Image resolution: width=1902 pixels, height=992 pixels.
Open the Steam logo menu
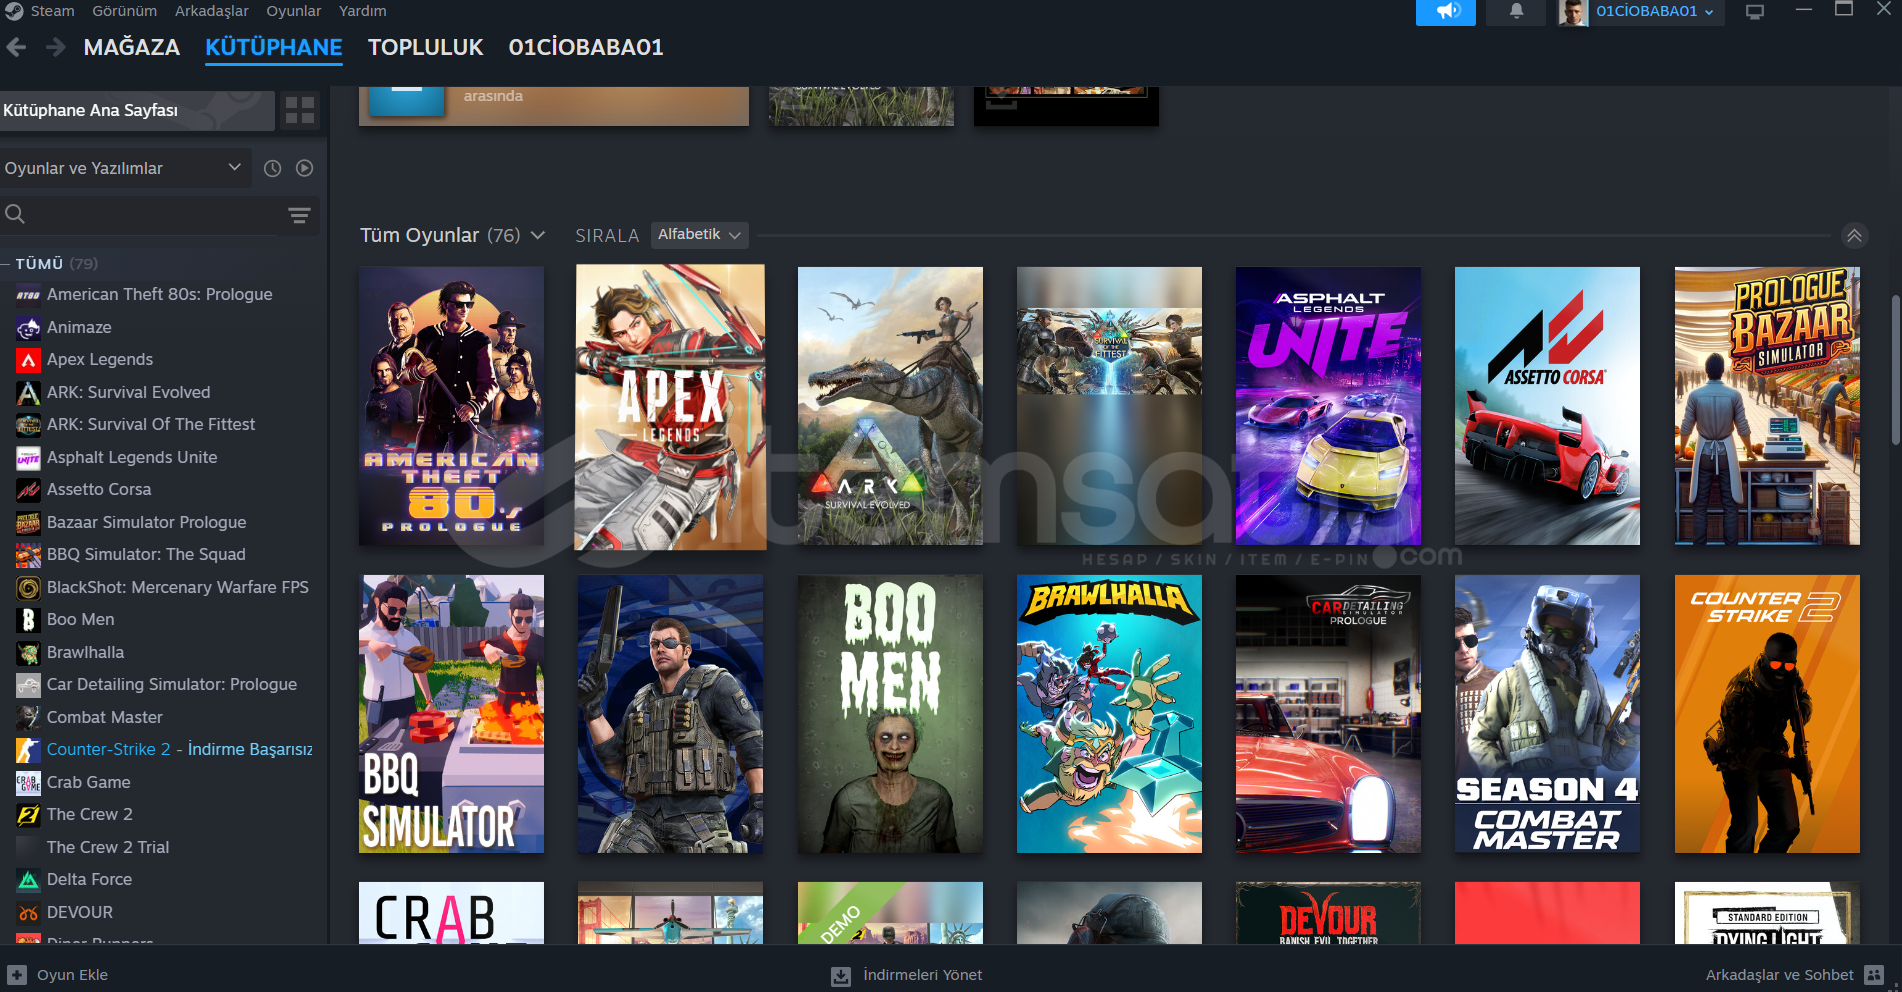(13, 11)
